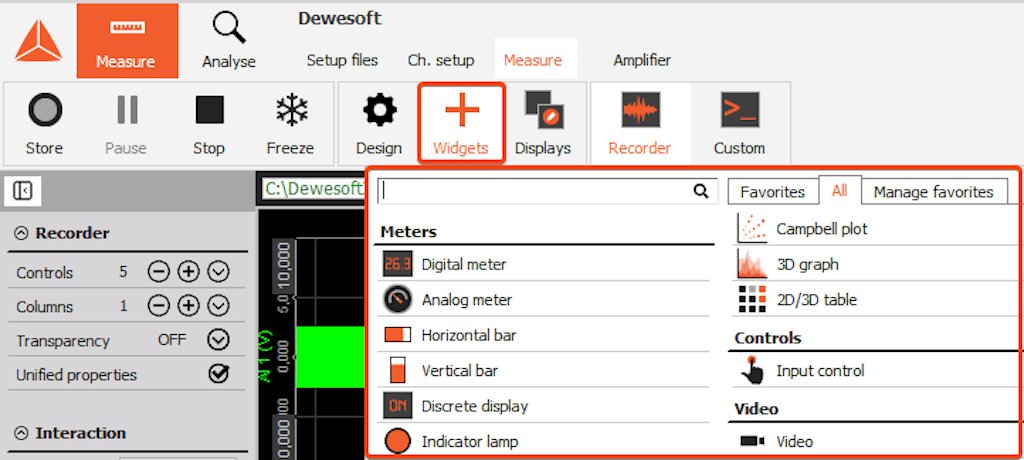Viewport: 1024px width, 460px height.
Task: Open the Displays menu
Action: [x=543, y=123]
